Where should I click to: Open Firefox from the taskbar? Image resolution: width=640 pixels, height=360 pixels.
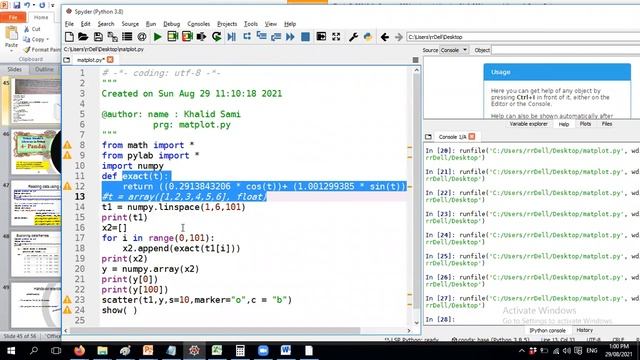click(x=80, y=351)
